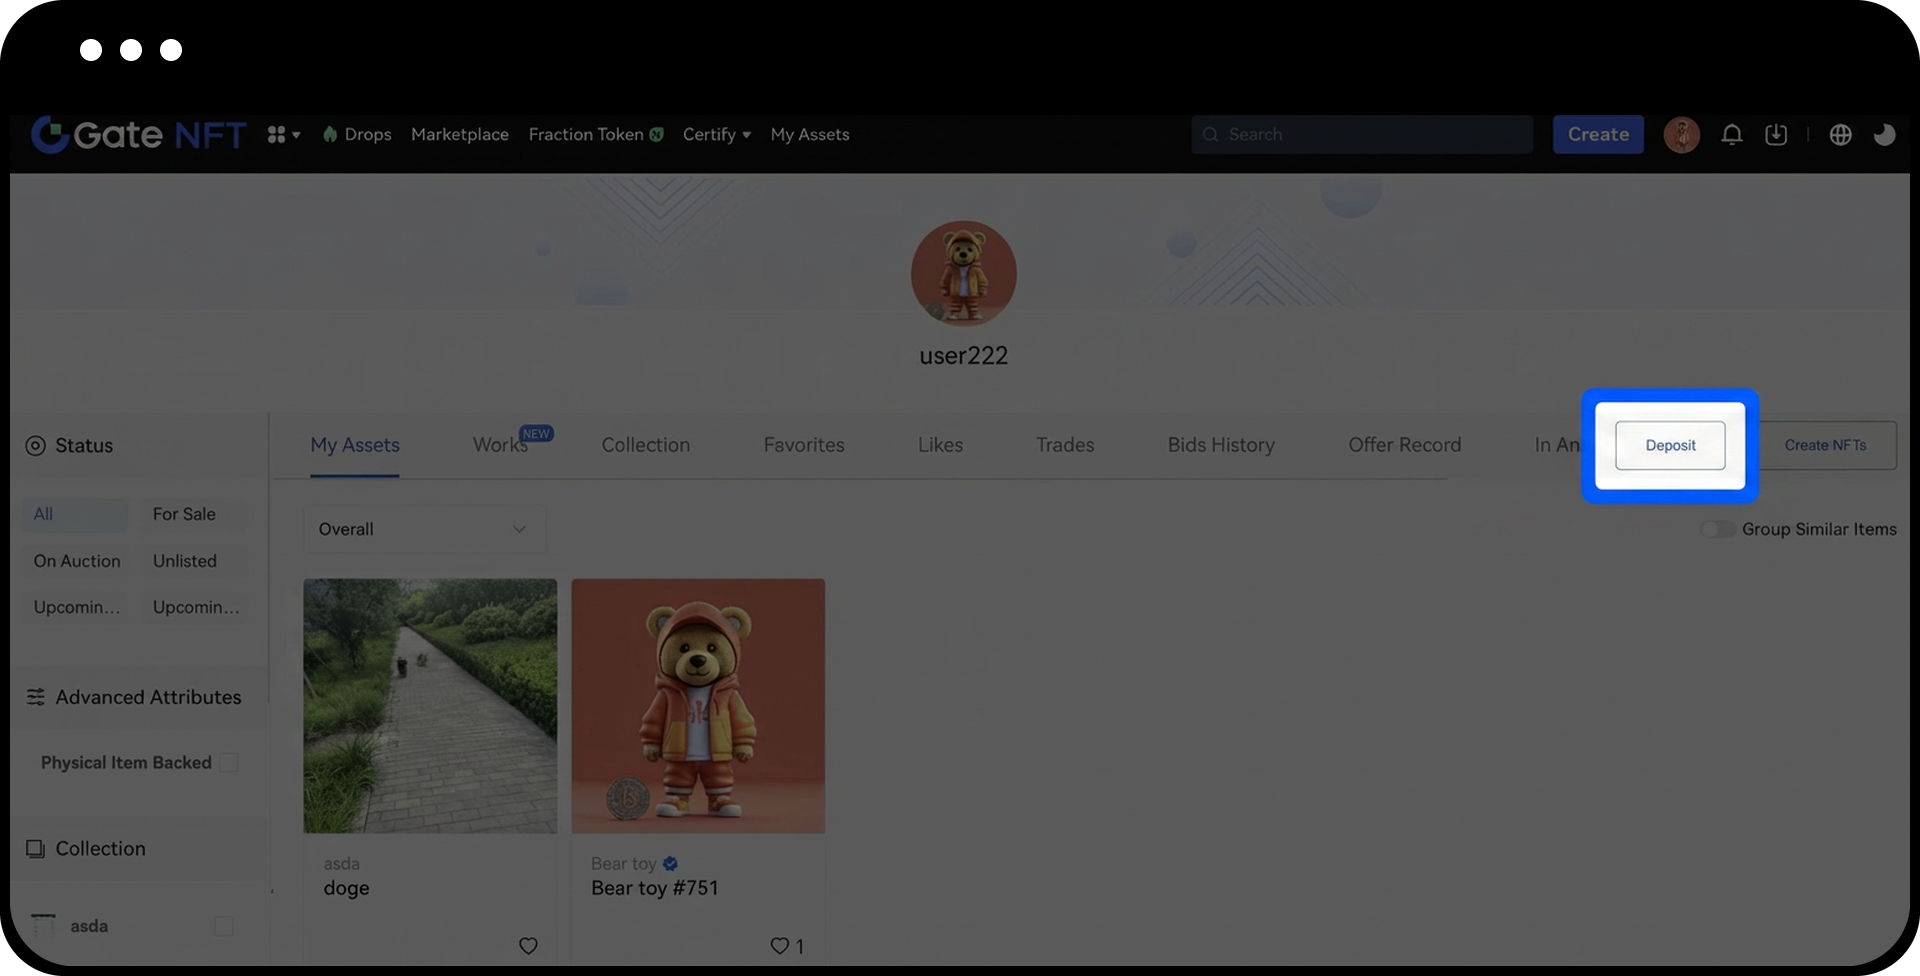Image resolution: width=1920 pixels, height=976 pixels.
Task: Like the doge NFT heart
Action: tap(528, 945)
